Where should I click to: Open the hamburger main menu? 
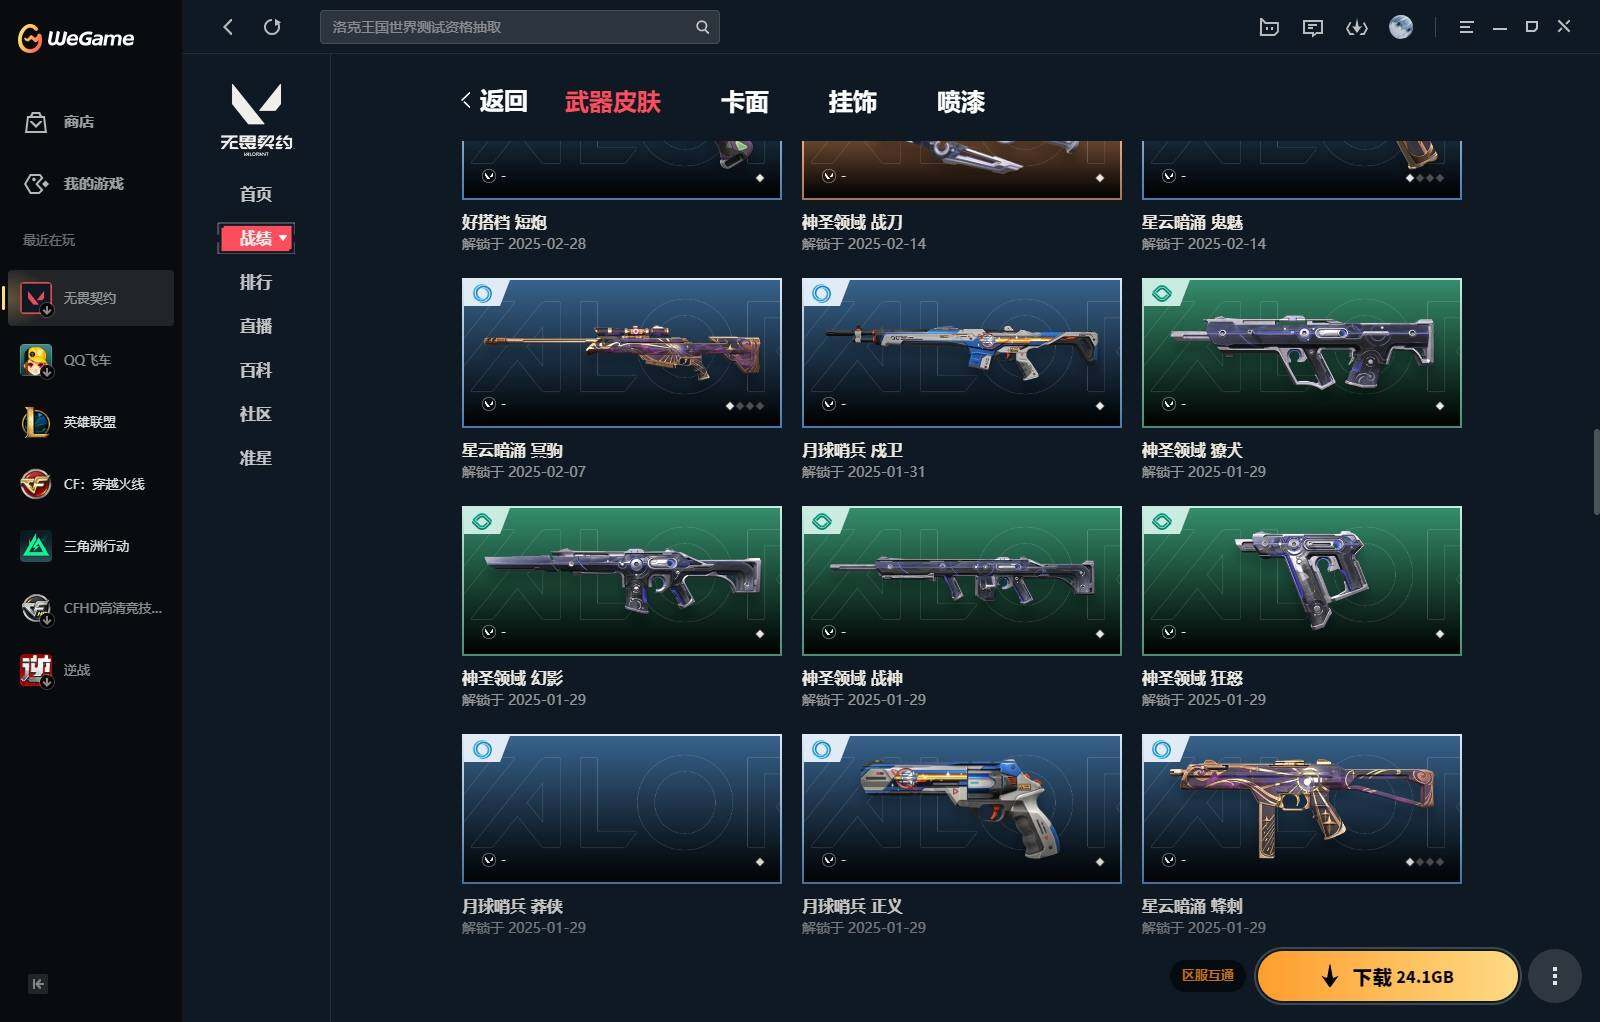[x=1466, y=27]
